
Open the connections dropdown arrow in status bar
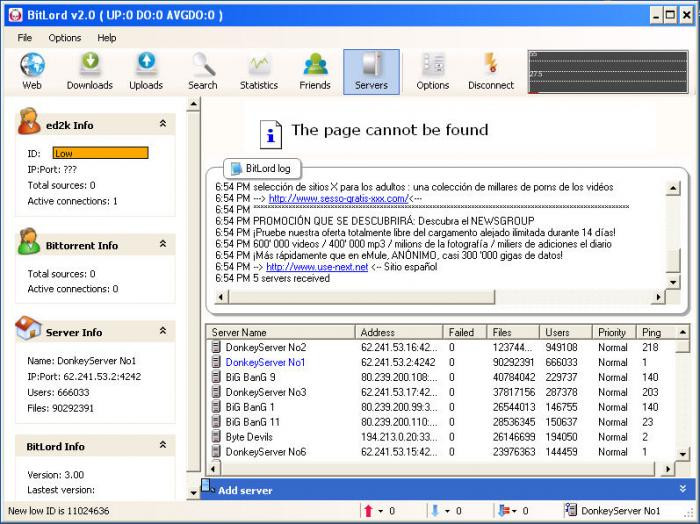pyautogui.click(x=514, y=512)
